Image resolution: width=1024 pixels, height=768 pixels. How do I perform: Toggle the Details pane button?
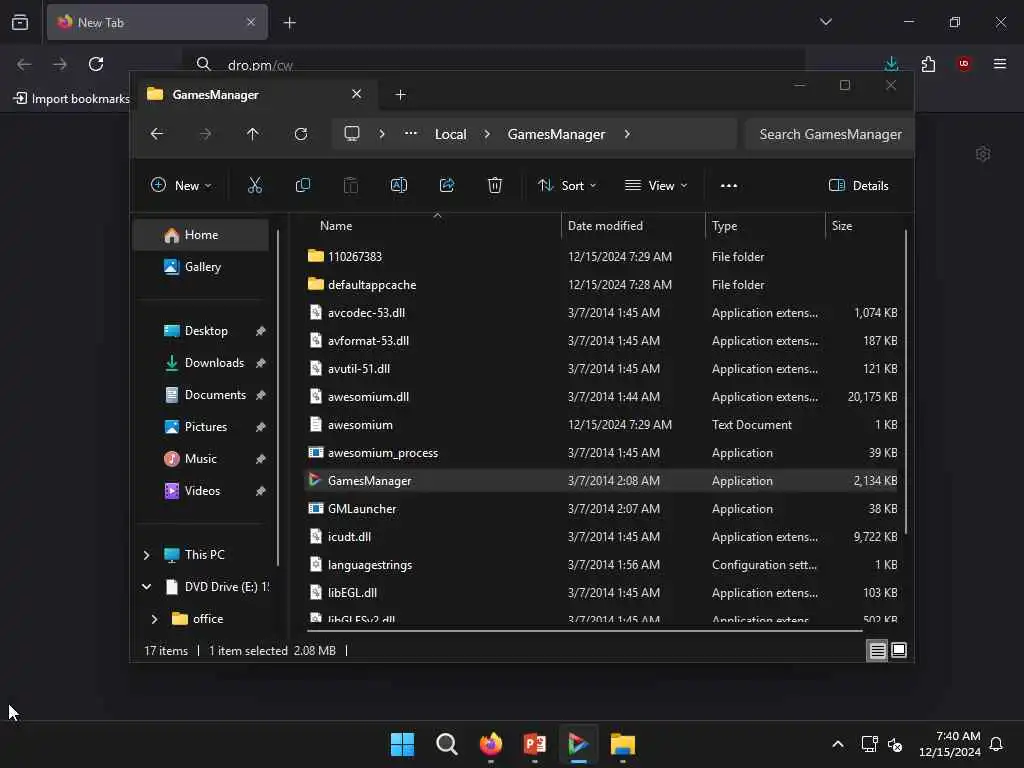(x=858, y=185)
